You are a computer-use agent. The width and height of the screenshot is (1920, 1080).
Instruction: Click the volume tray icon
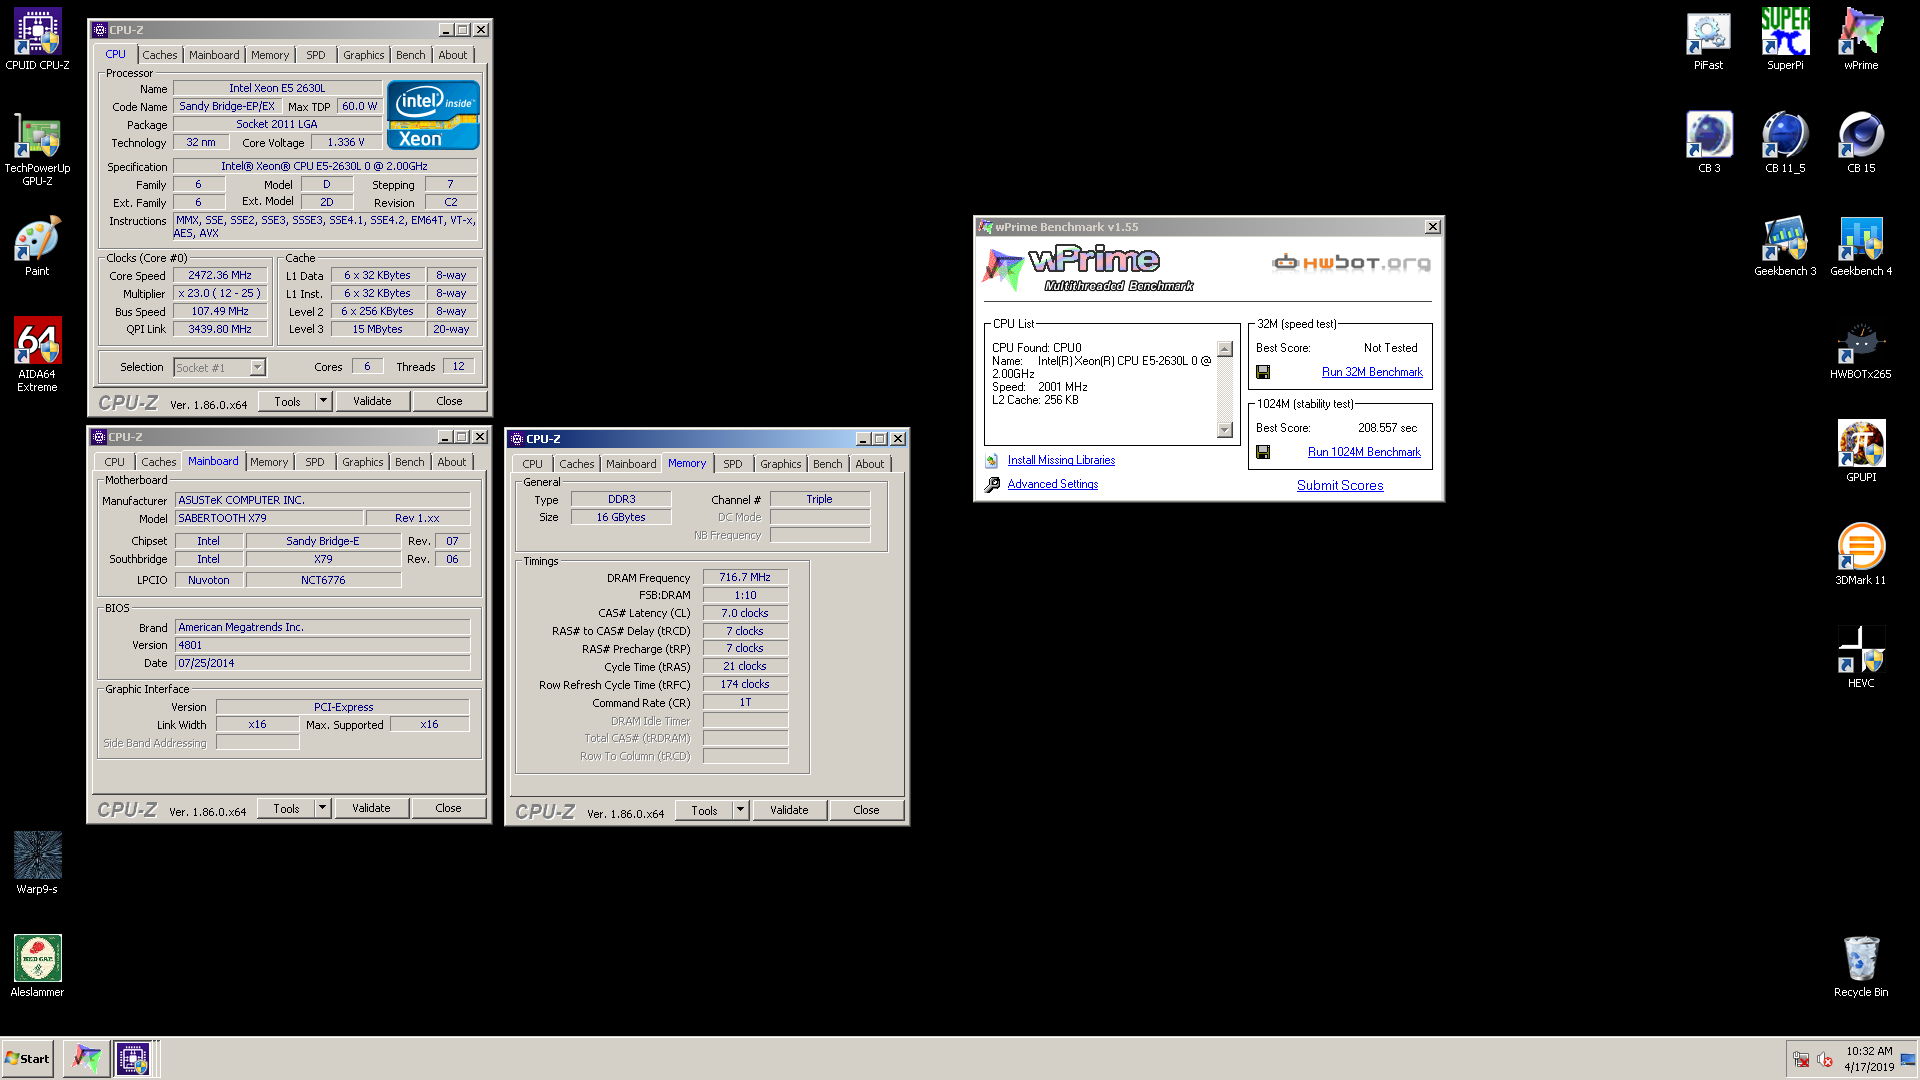pos(1824,1059)
